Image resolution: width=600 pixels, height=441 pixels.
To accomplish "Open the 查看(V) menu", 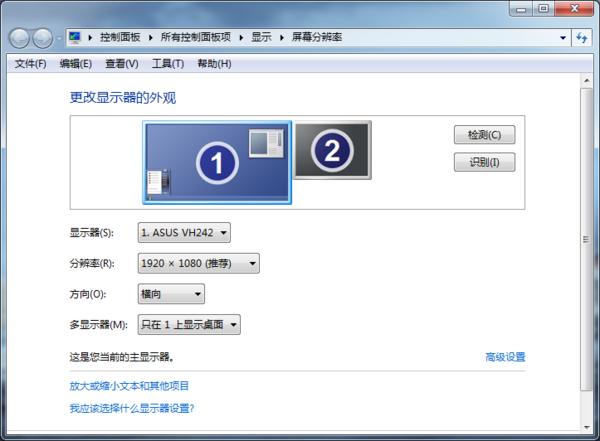I will click(122, 64).
